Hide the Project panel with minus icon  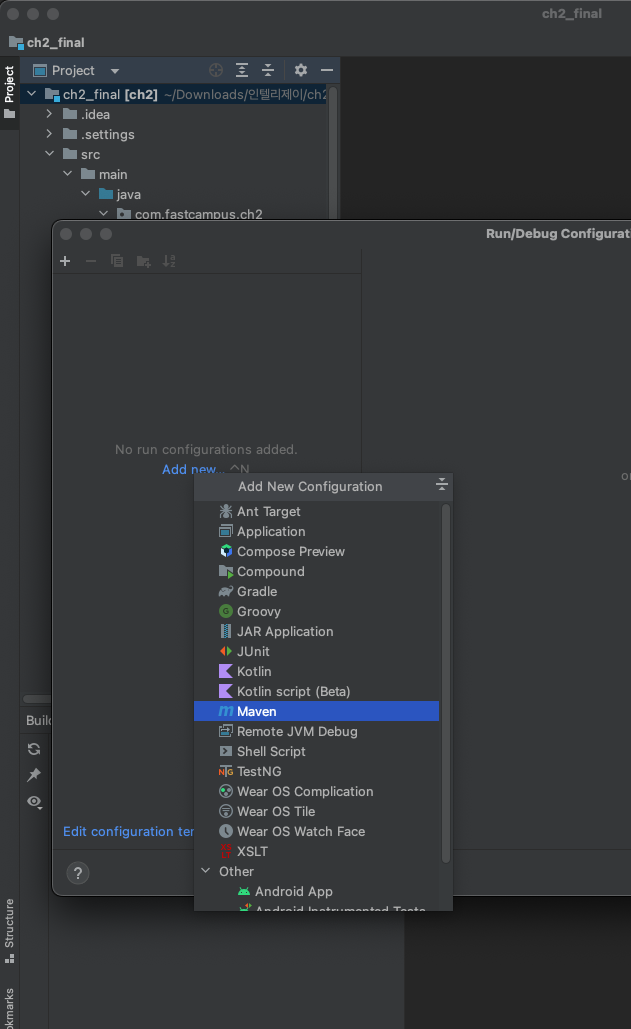[x=327, y=70]
